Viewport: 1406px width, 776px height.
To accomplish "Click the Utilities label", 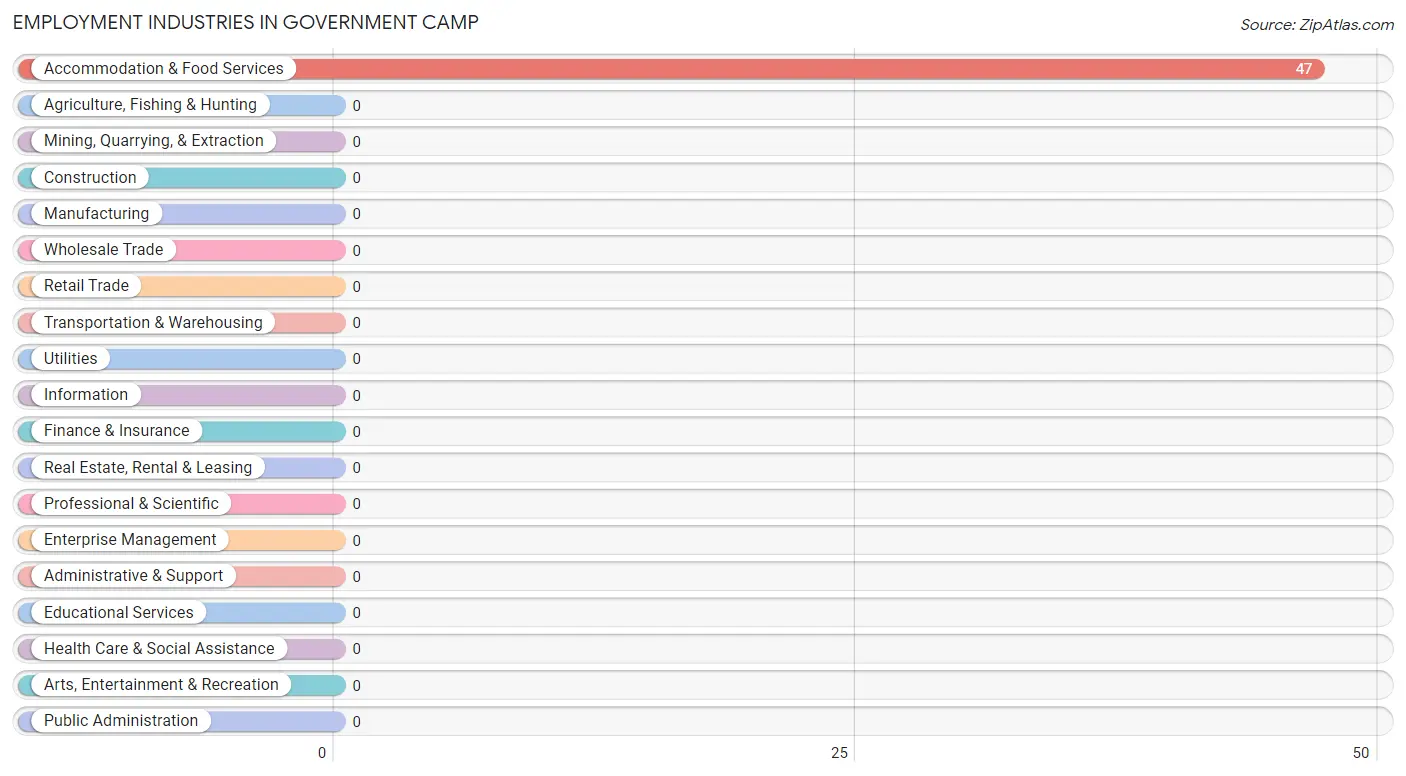I will 71,359.
